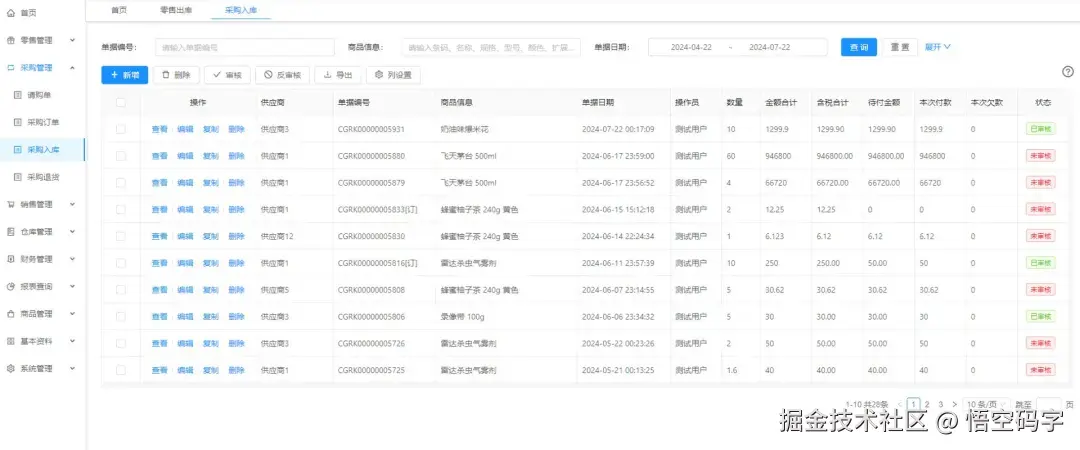The width and height of the screenshot is (1080, 450).
Task: Click the 零售管理 retail icon in sidebar
Action: (10, 41)
